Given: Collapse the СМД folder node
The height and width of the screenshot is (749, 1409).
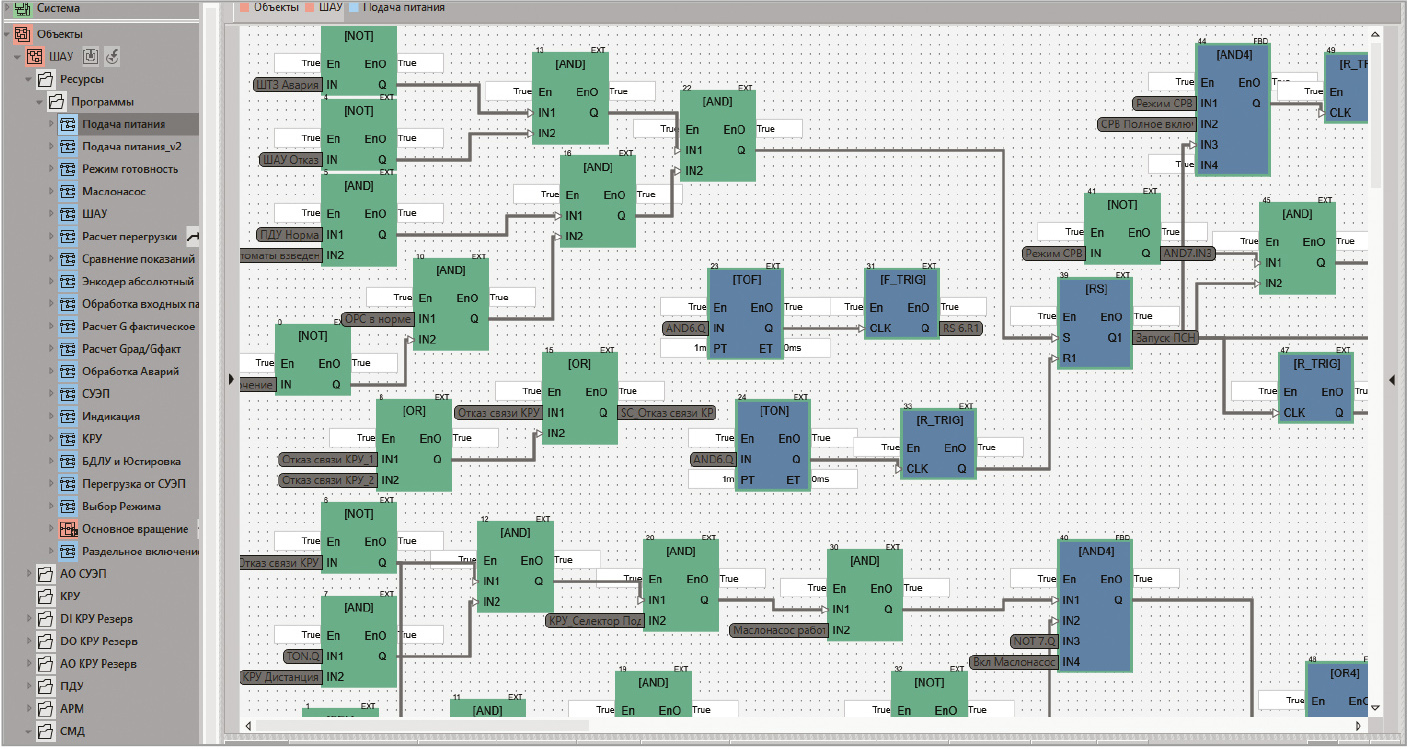Looking at the screenshot, I should [29, 731].
